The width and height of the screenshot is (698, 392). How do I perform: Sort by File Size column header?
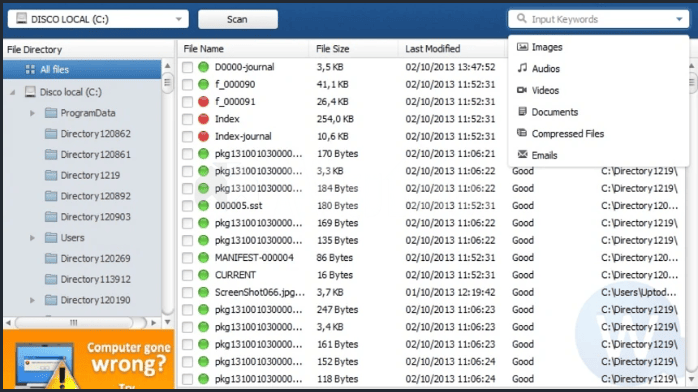(x=353, y=48)
